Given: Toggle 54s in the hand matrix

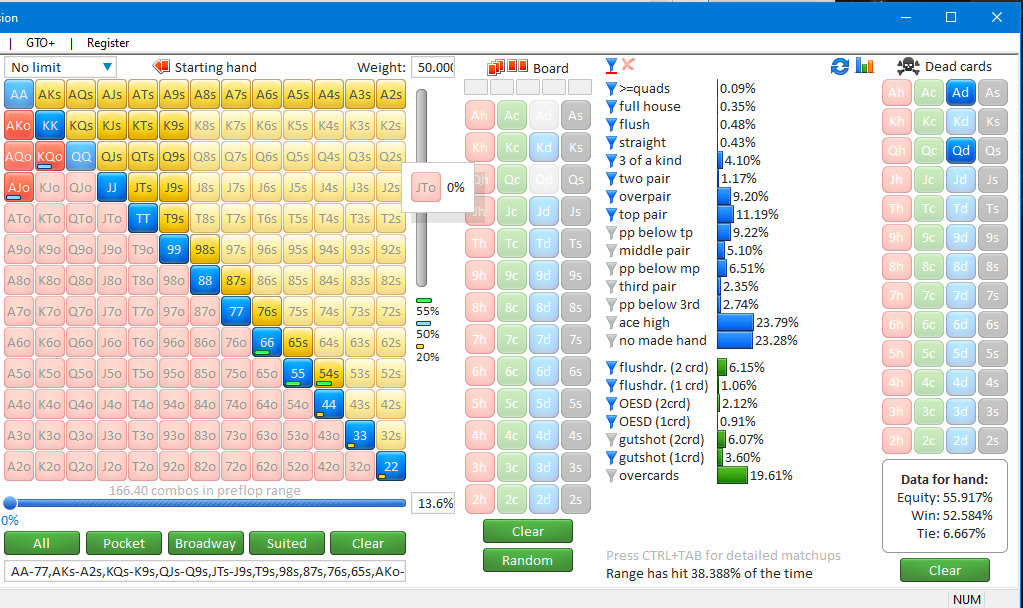Looking at the screenshot, I should coord(329,373).
